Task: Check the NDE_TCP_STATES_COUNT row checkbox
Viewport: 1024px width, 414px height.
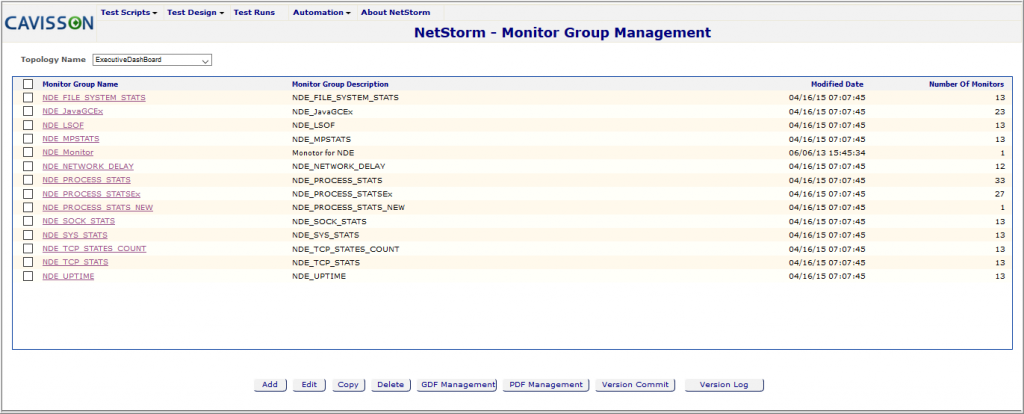Action: [28, 249]
